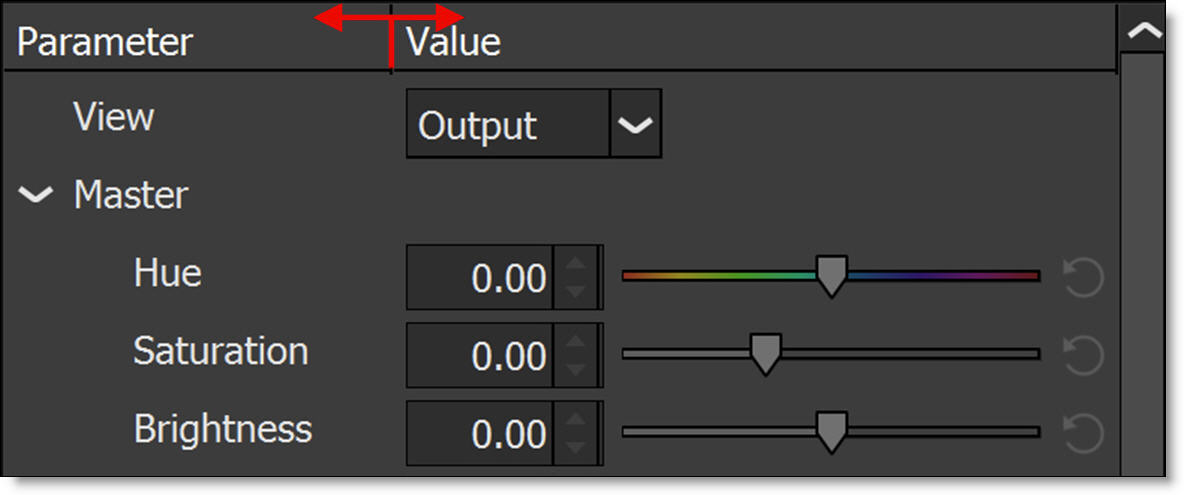Click the Saturation value input field
1184x495 pixels.
point(480,356)
